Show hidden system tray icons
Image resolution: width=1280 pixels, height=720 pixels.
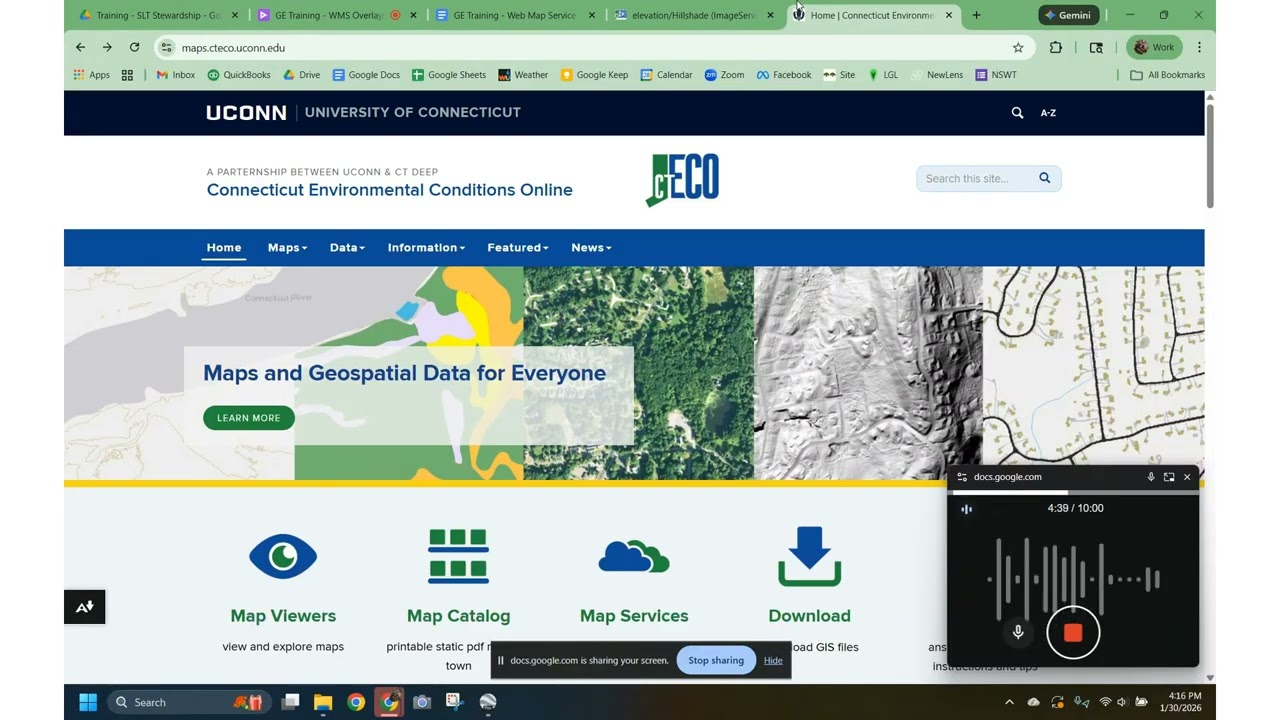[x=1009, y=702]
